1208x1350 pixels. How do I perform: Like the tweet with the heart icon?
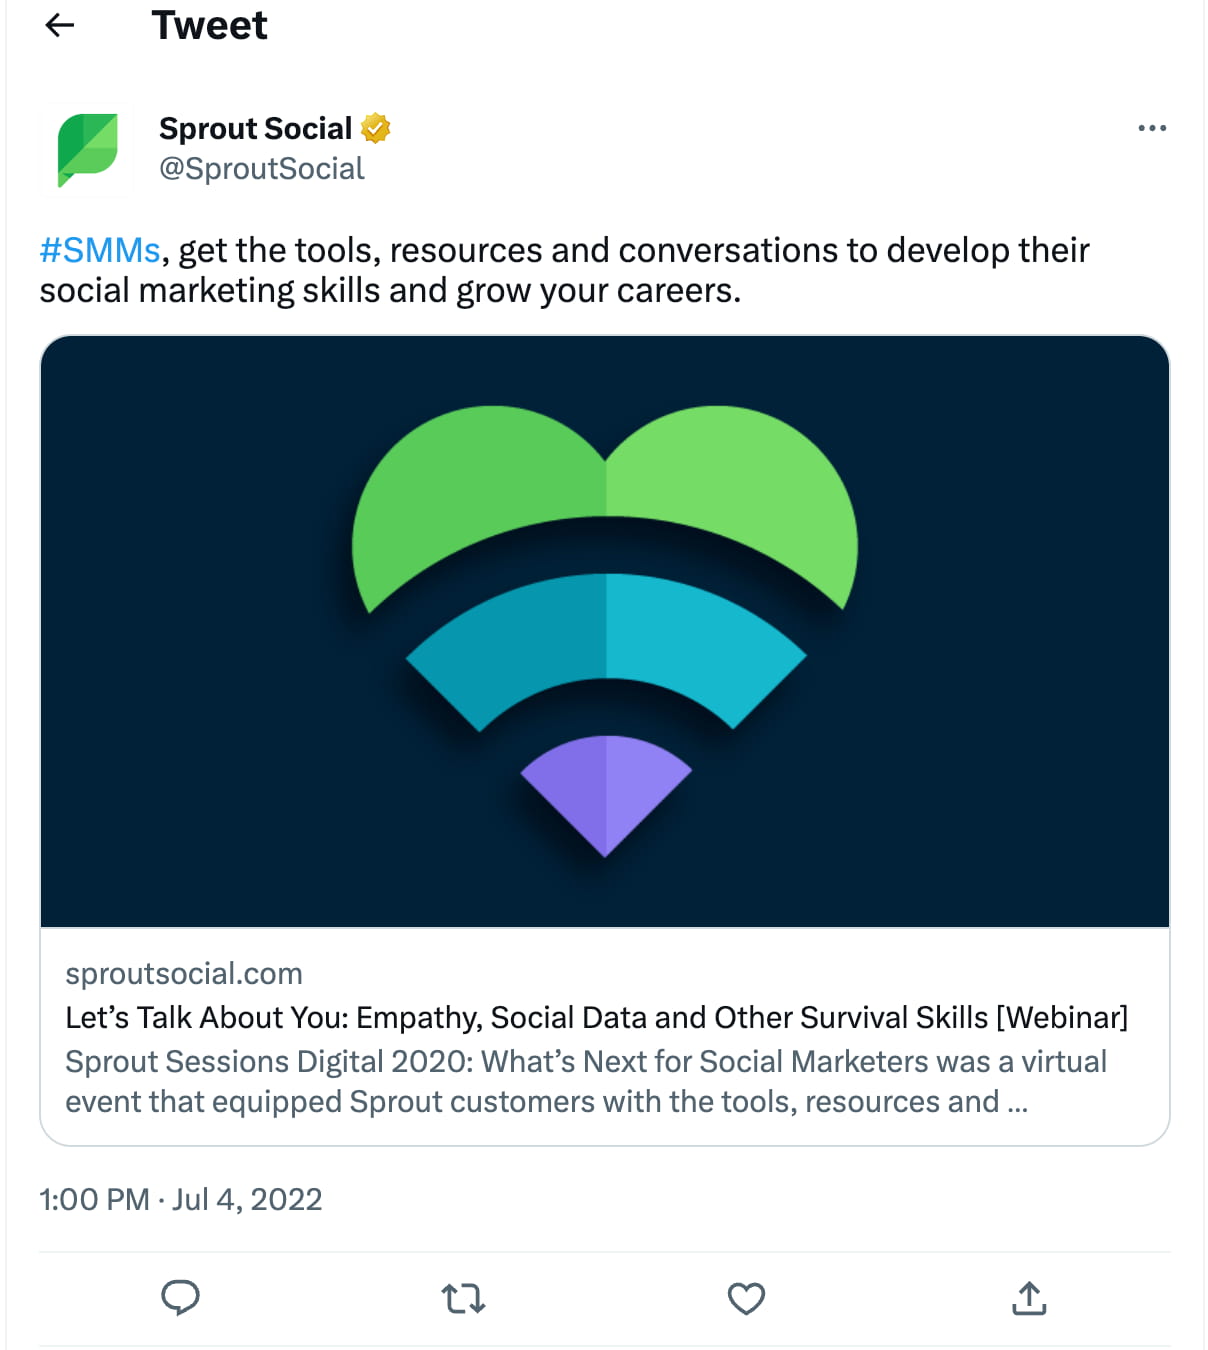click(x=745, y=1297)
